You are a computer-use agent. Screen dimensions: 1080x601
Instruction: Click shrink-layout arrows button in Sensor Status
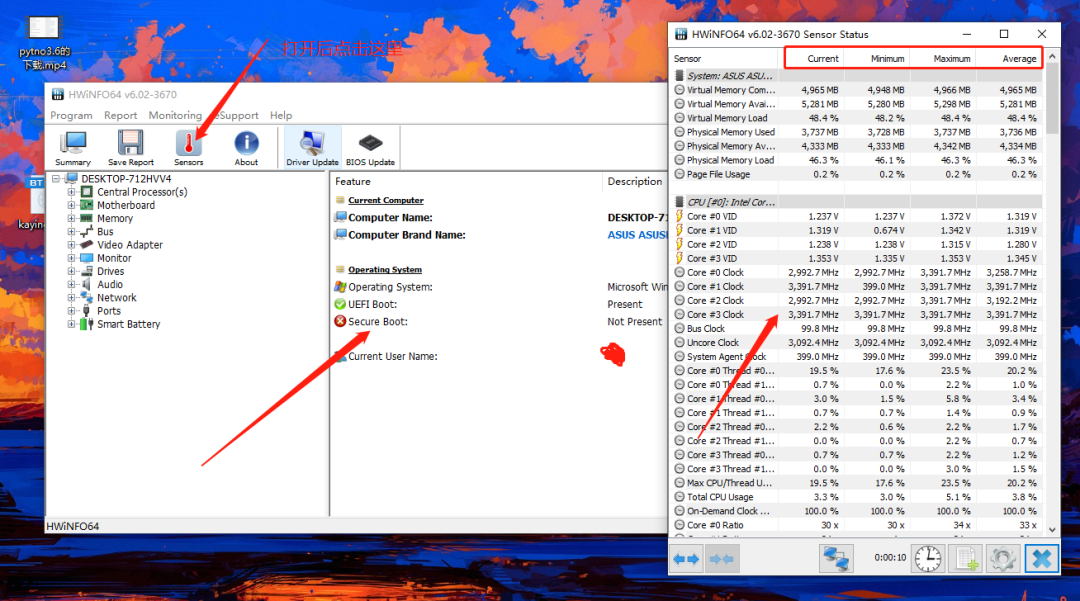pos(722,558)
